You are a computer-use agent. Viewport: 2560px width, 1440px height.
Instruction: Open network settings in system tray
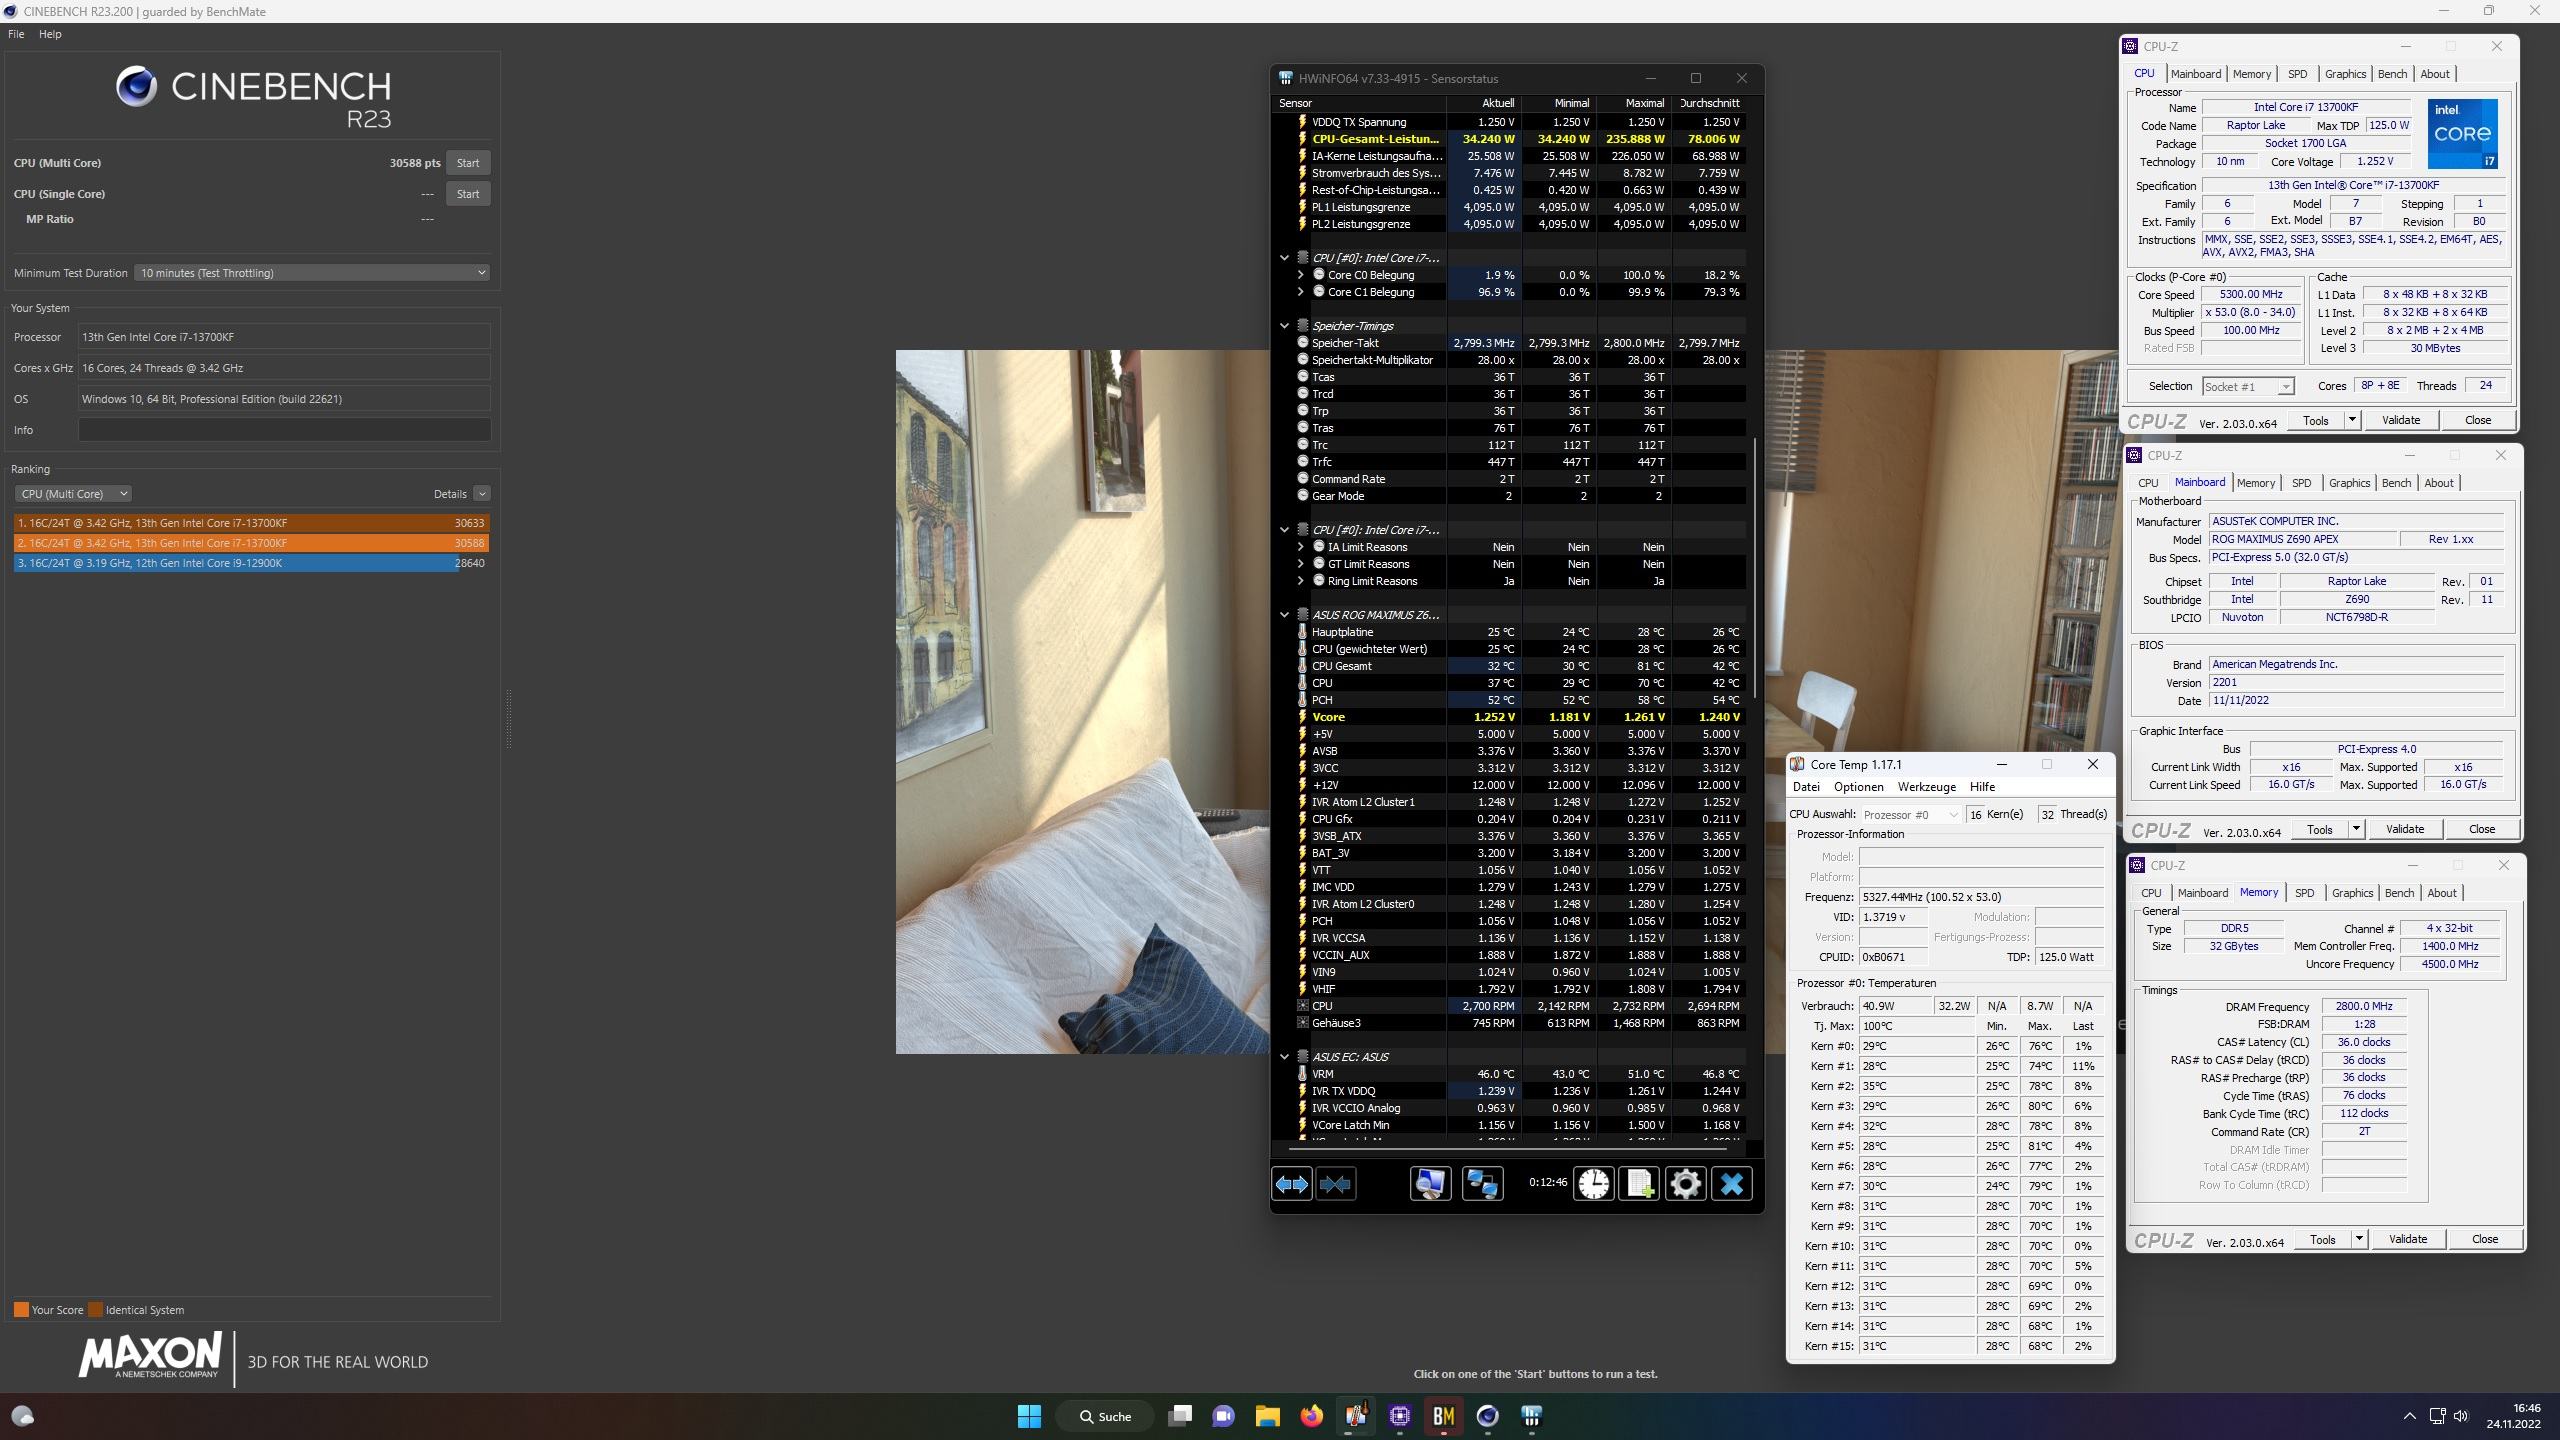click(x=2437, y=1416)
